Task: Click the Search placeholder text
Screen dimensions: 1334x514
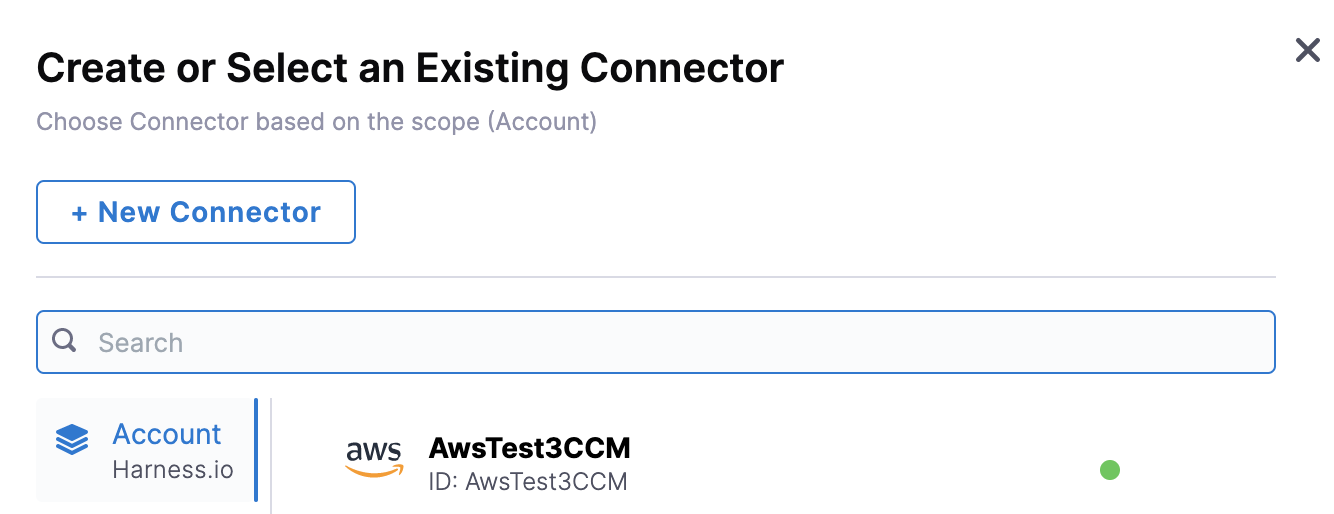Action: coord(140,343)
